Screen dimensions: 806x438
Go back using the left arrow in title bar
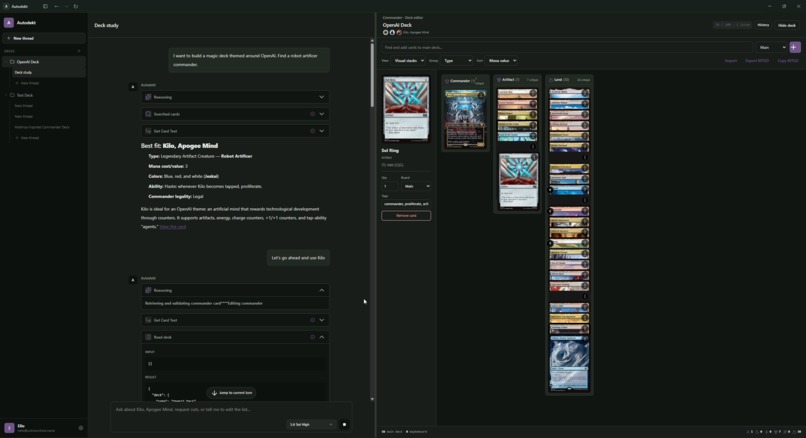(x=57, y=6)
